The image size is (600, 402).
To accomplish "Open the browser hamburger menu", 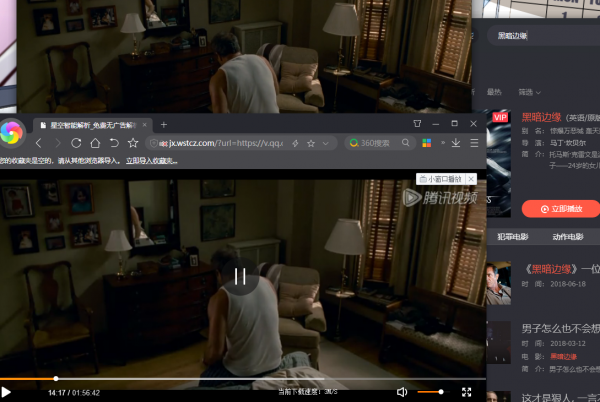I will click(474, 143).
